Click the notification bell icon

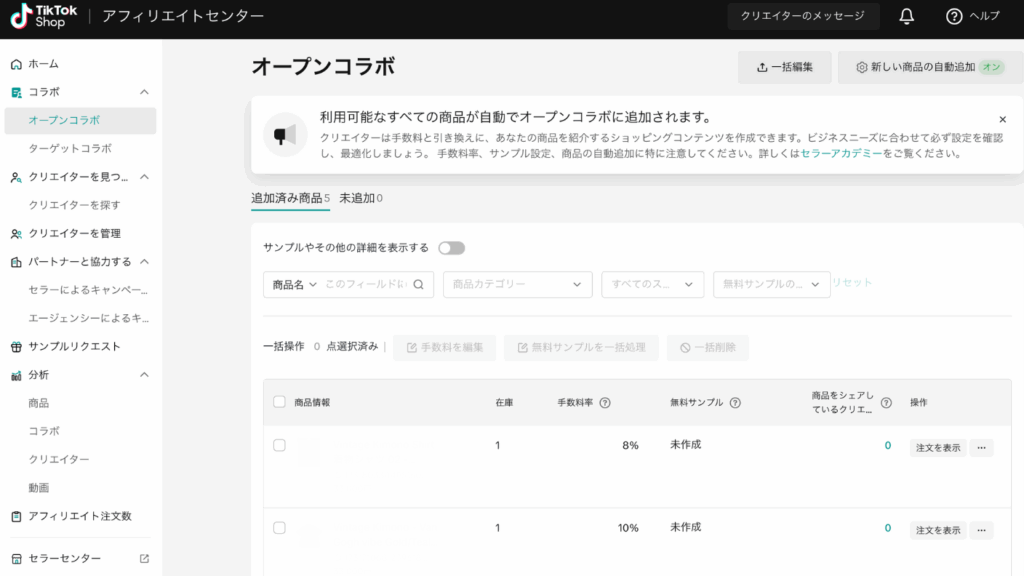click(907, 16)
